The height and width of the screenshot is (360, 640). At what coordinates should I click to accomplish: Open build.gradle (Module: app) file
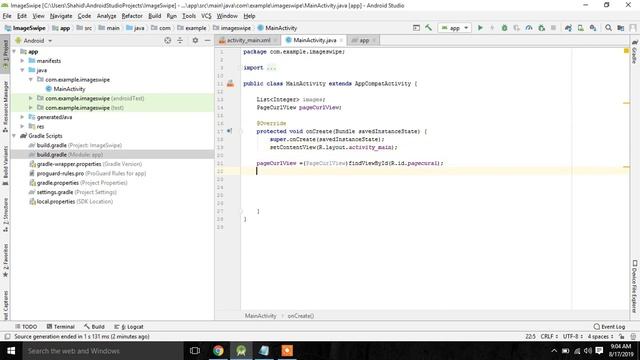tap(69, 154)
